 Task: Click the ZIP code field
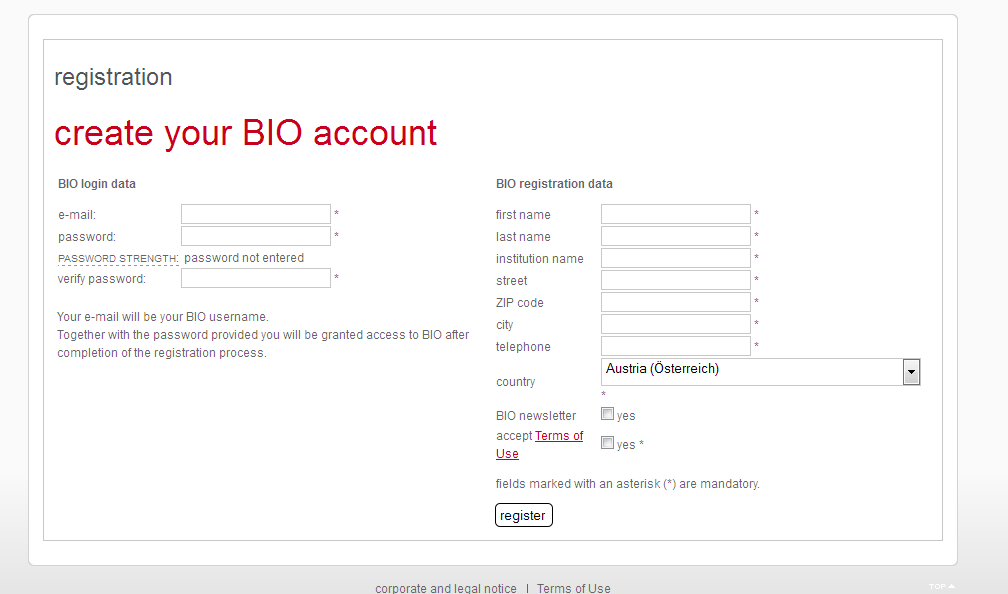click(675, 302)
